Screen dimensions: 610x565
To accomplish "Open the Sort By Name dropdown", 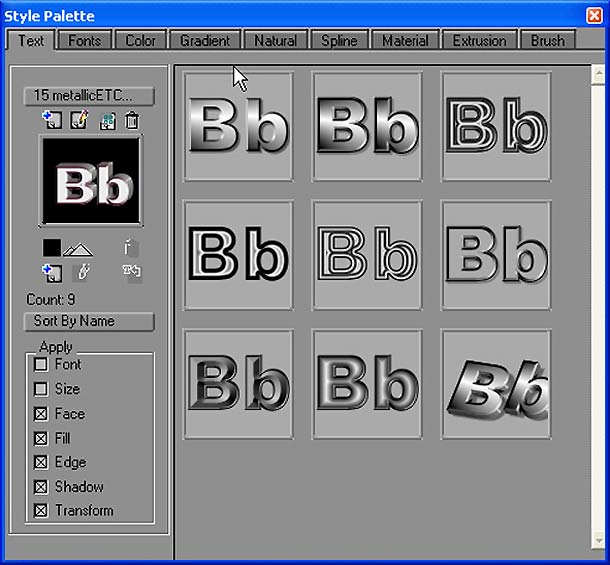I will pos(89,321).
